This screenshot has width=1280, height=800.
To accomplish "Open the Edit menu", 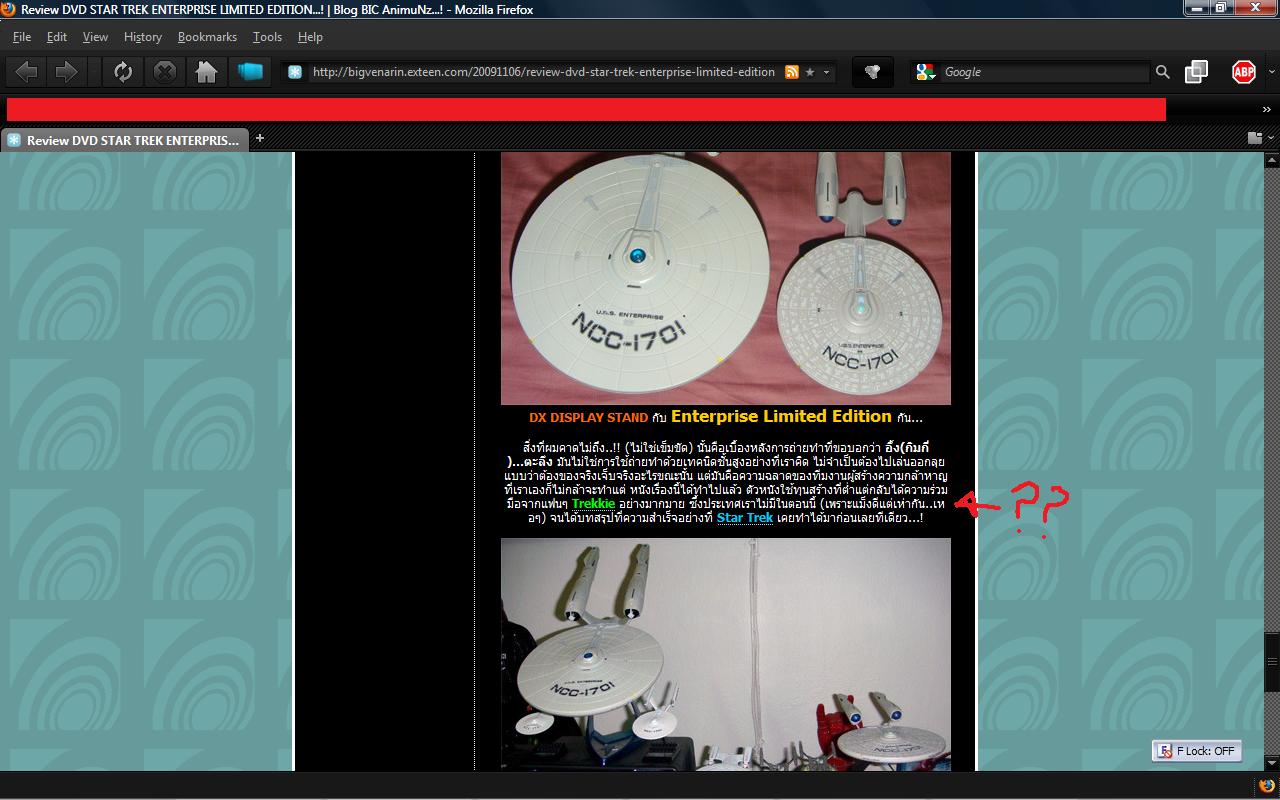I will coord(57,37).
